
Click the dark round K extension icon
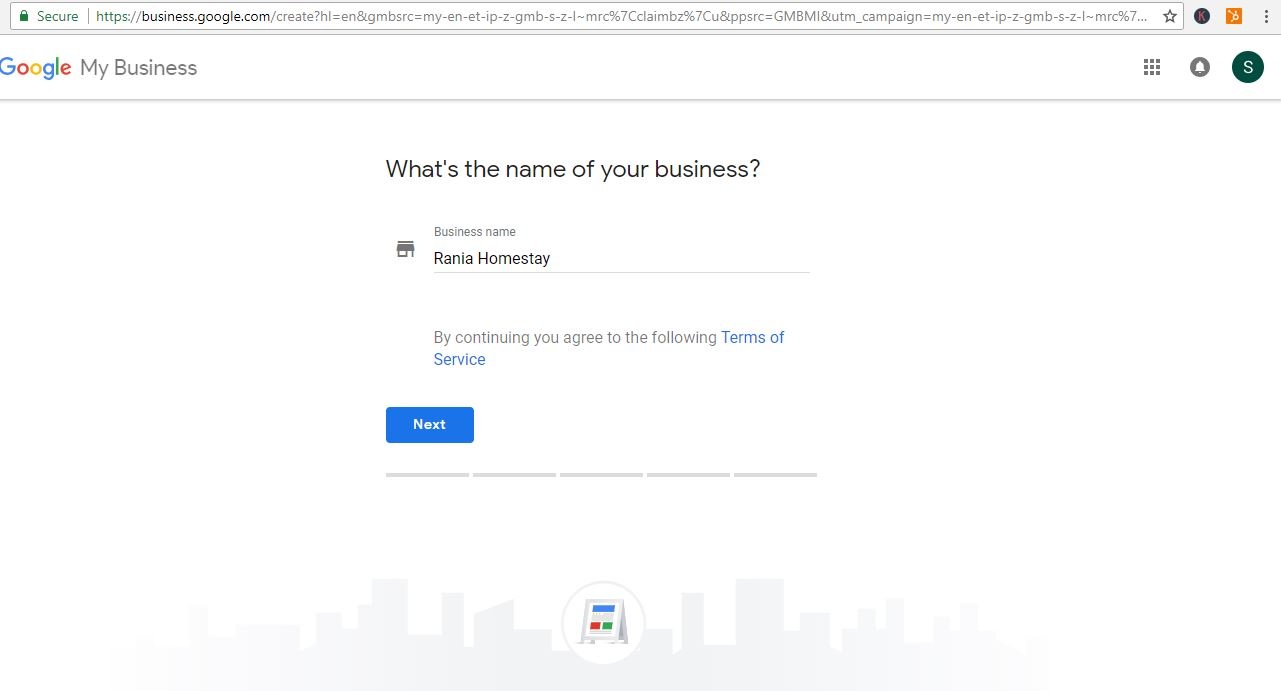click(x=1202, y=16)
